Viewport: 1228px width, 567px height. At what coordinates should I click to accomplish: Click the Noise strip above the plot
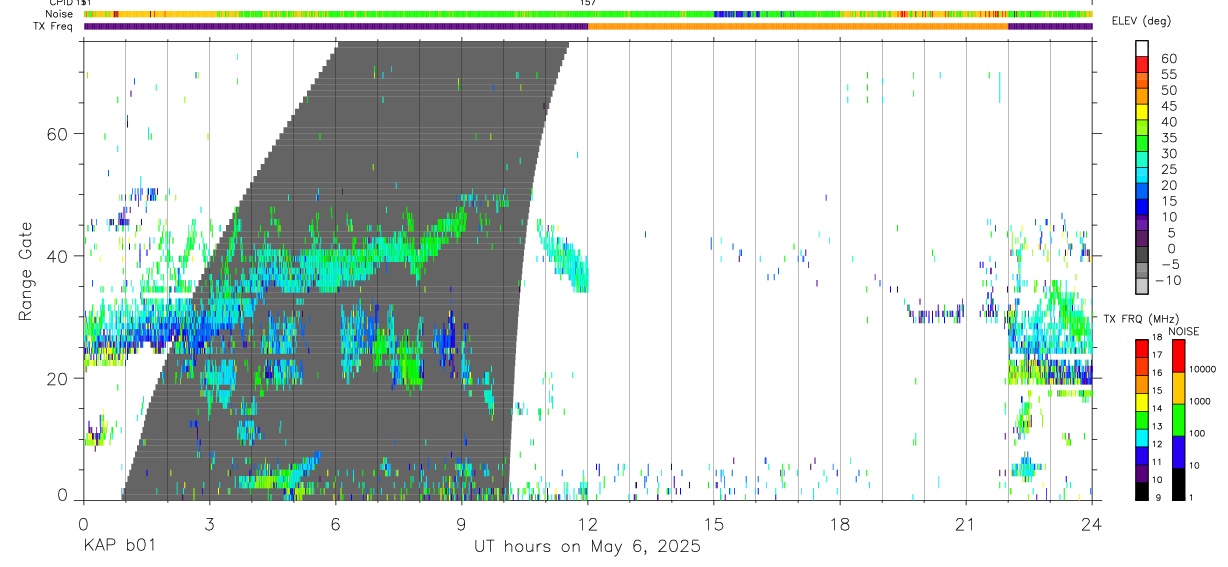tap(588, 15)
